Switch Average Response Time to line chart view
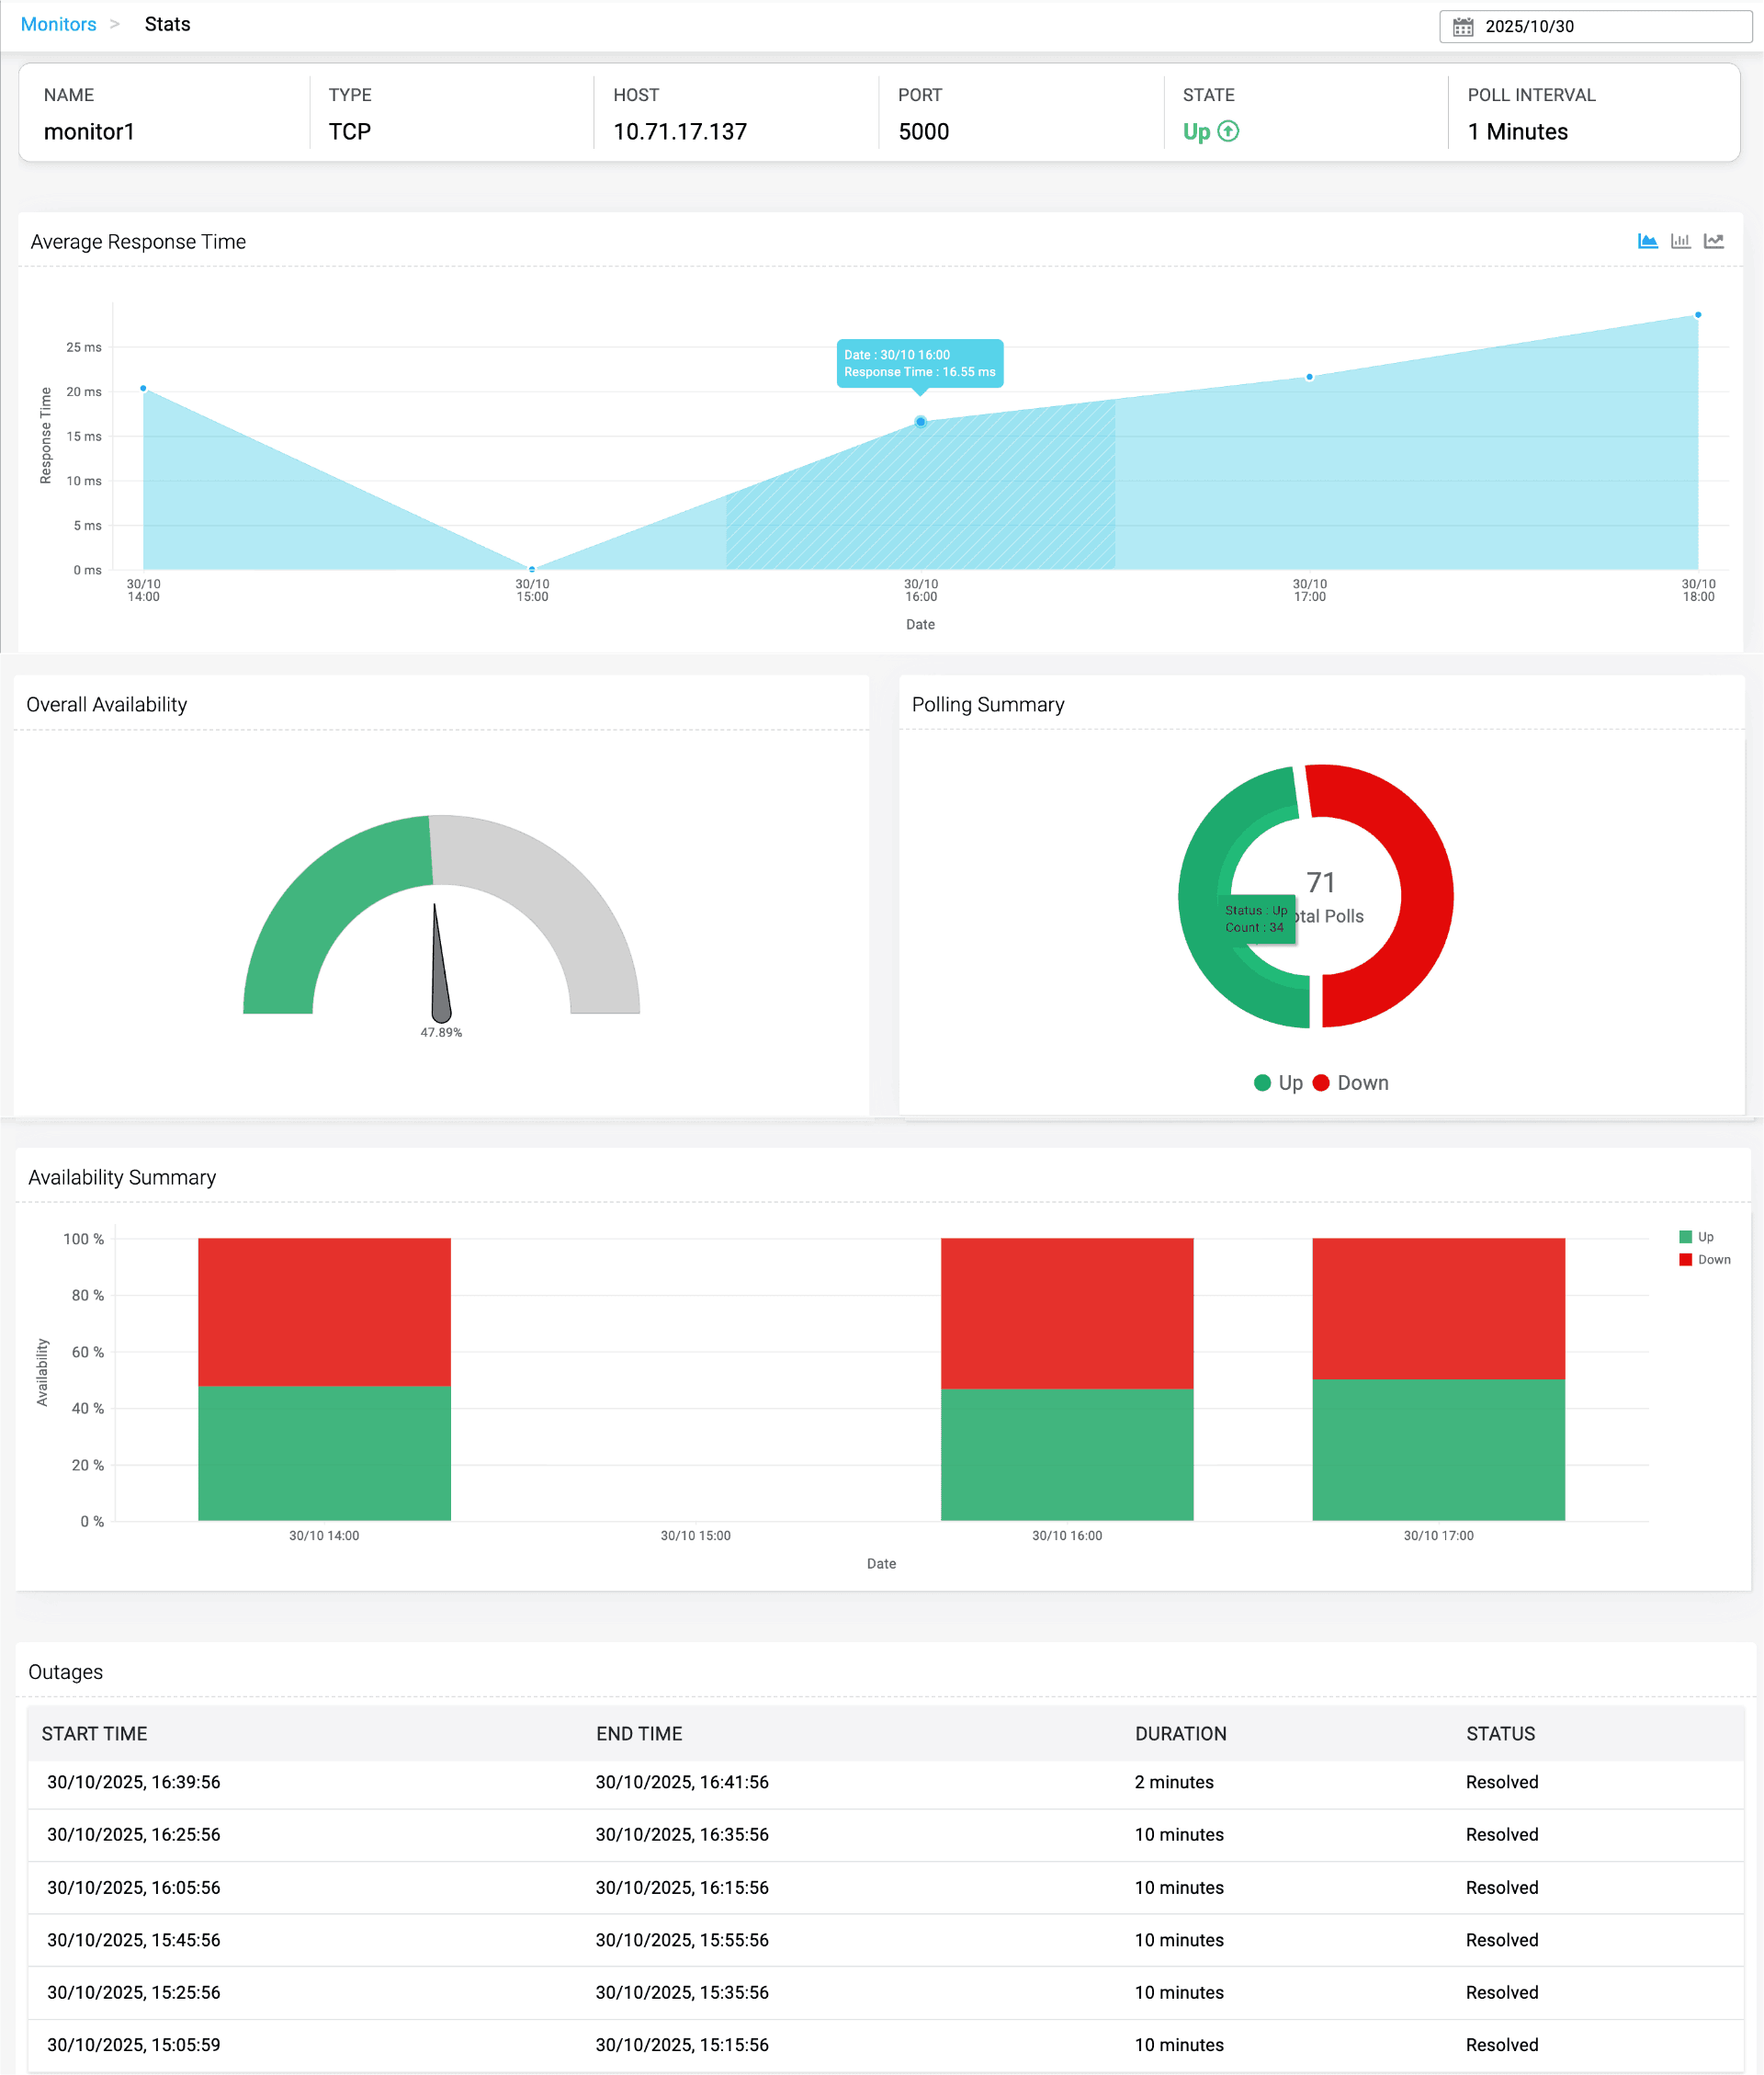 point(1713,240)
